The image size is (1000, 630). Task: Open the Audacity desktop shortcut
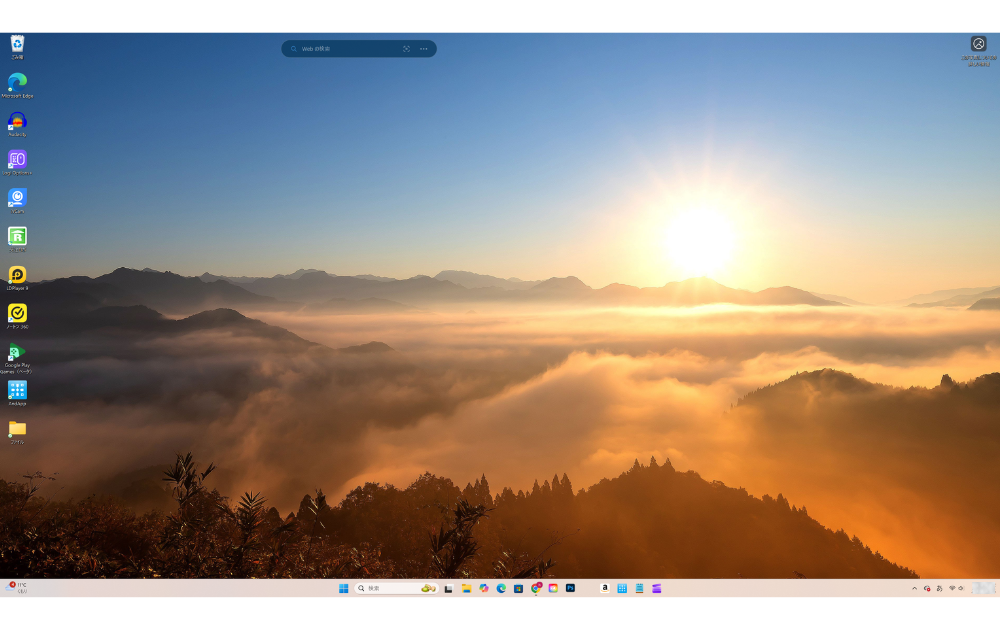pyautogui.click(x=17, y=121)
